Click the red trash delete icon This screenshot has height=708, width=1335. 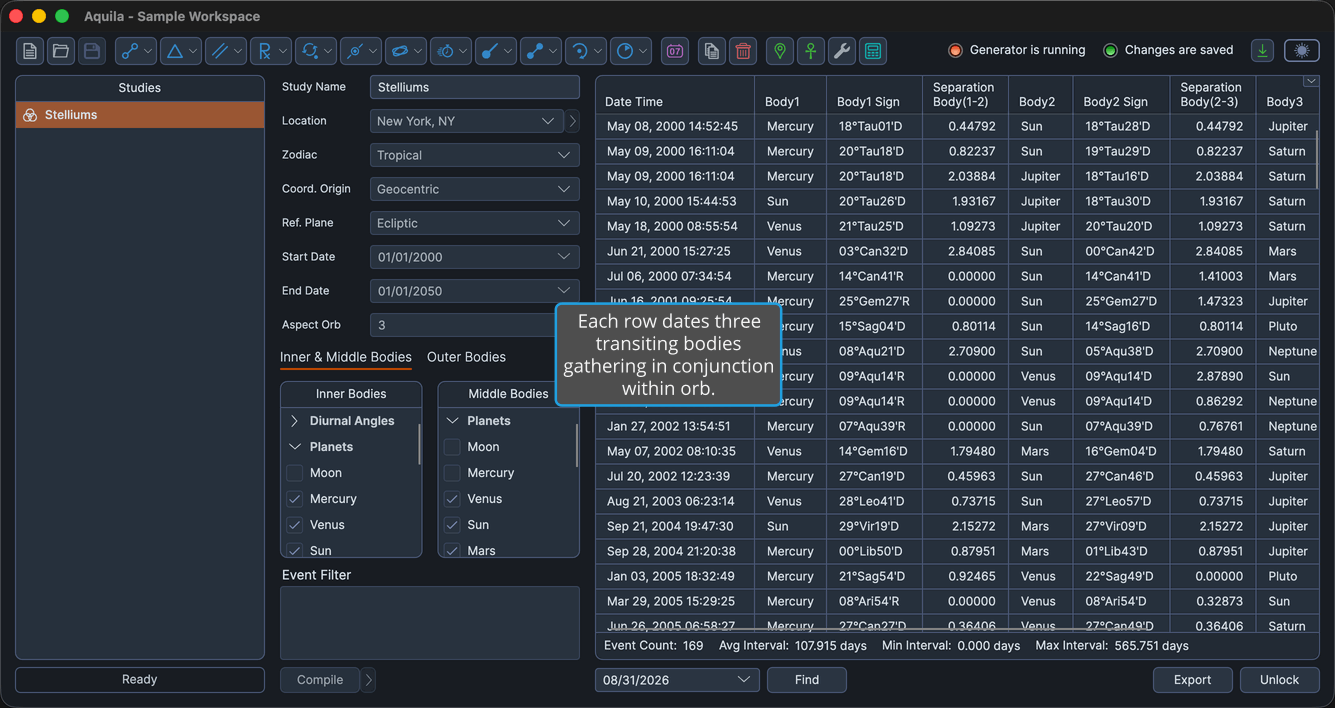(x=743, y=51)
